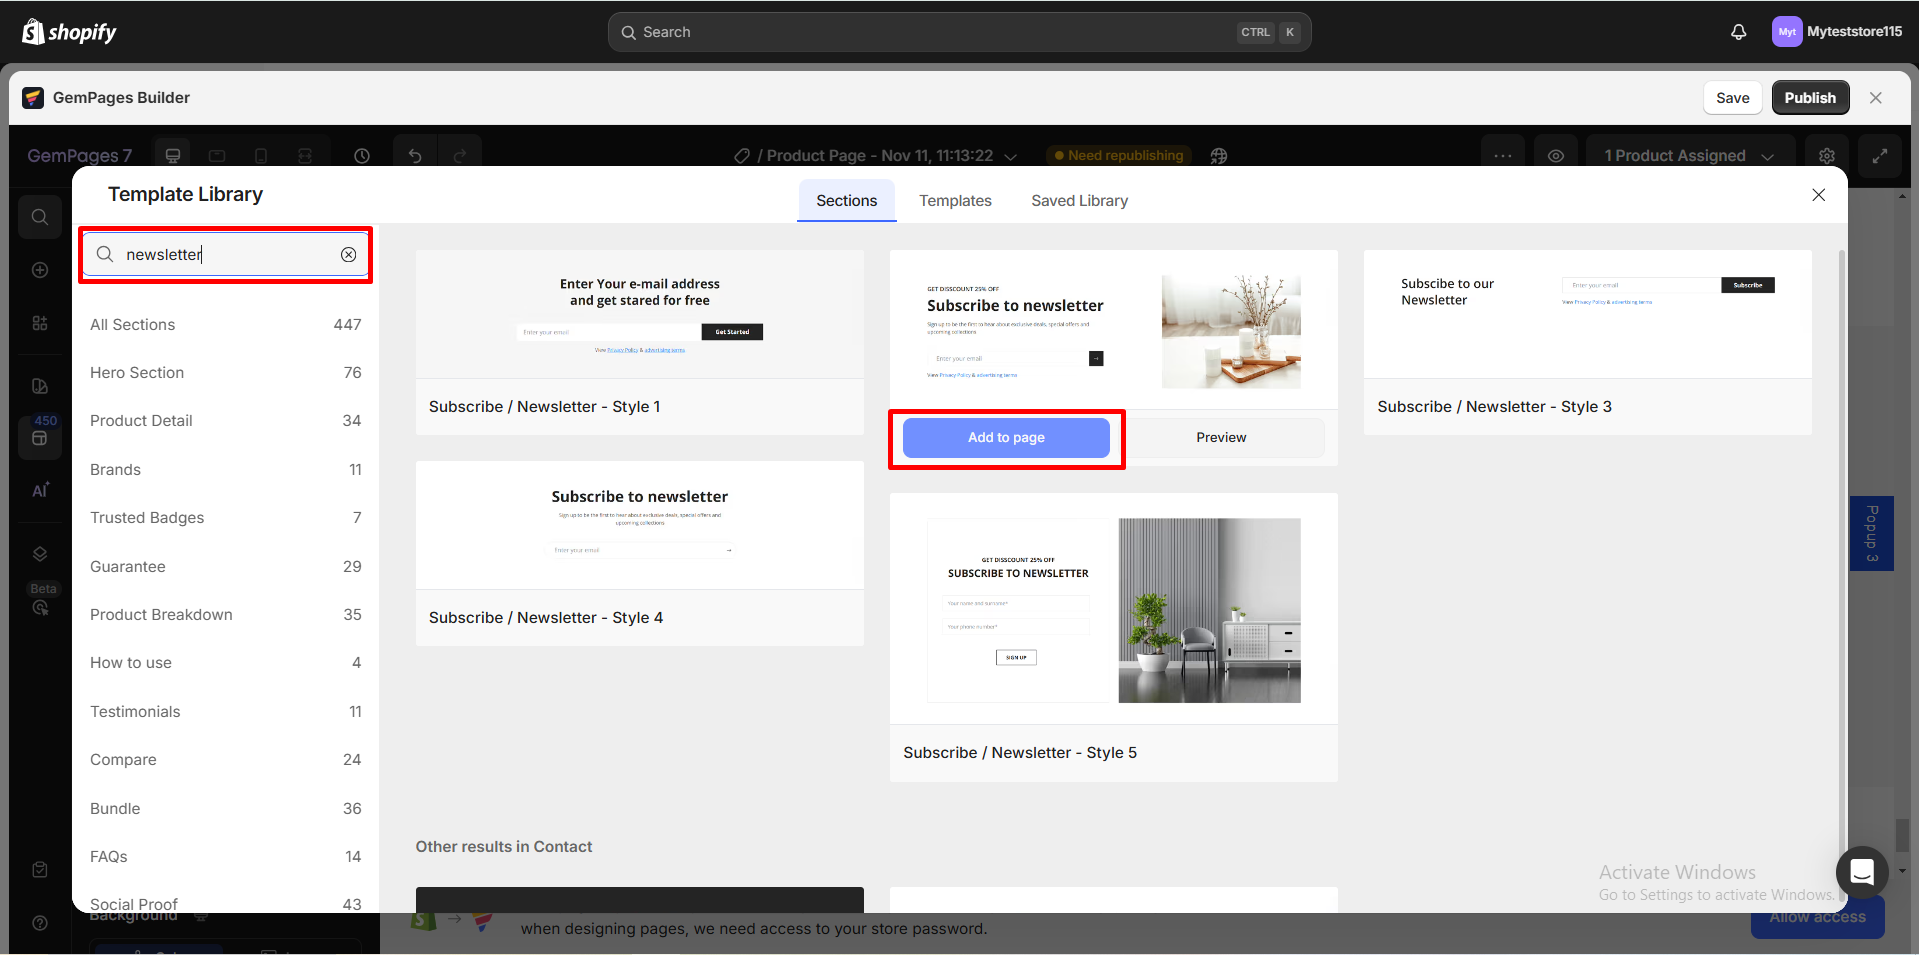Select Subscribe Newsletter Style 5 thumbnail
Image resolution: width=1919 pixels, height=955 pixels.
pos(1113,610)
